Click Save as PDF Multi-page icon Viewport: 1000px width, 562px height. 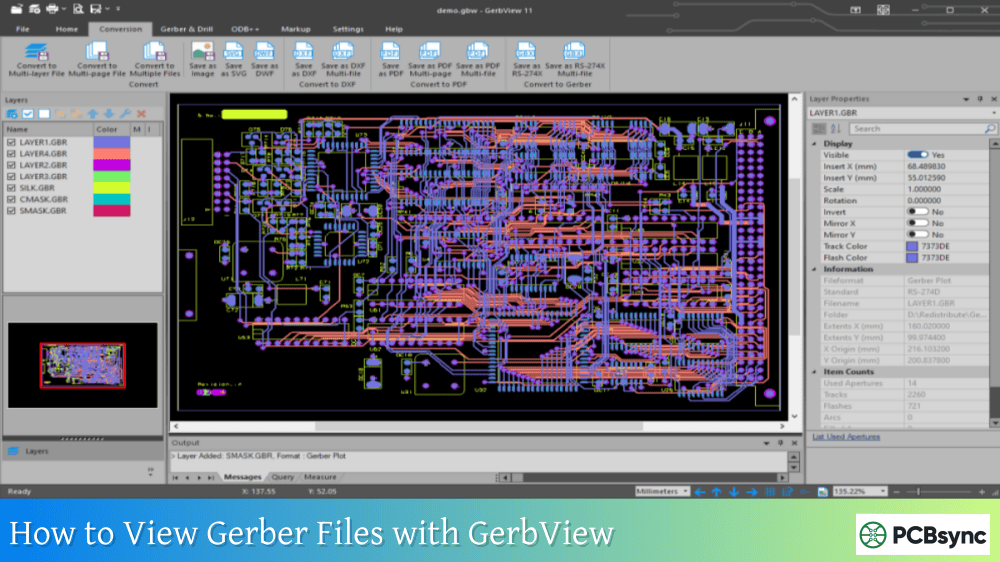click(429, 58)
